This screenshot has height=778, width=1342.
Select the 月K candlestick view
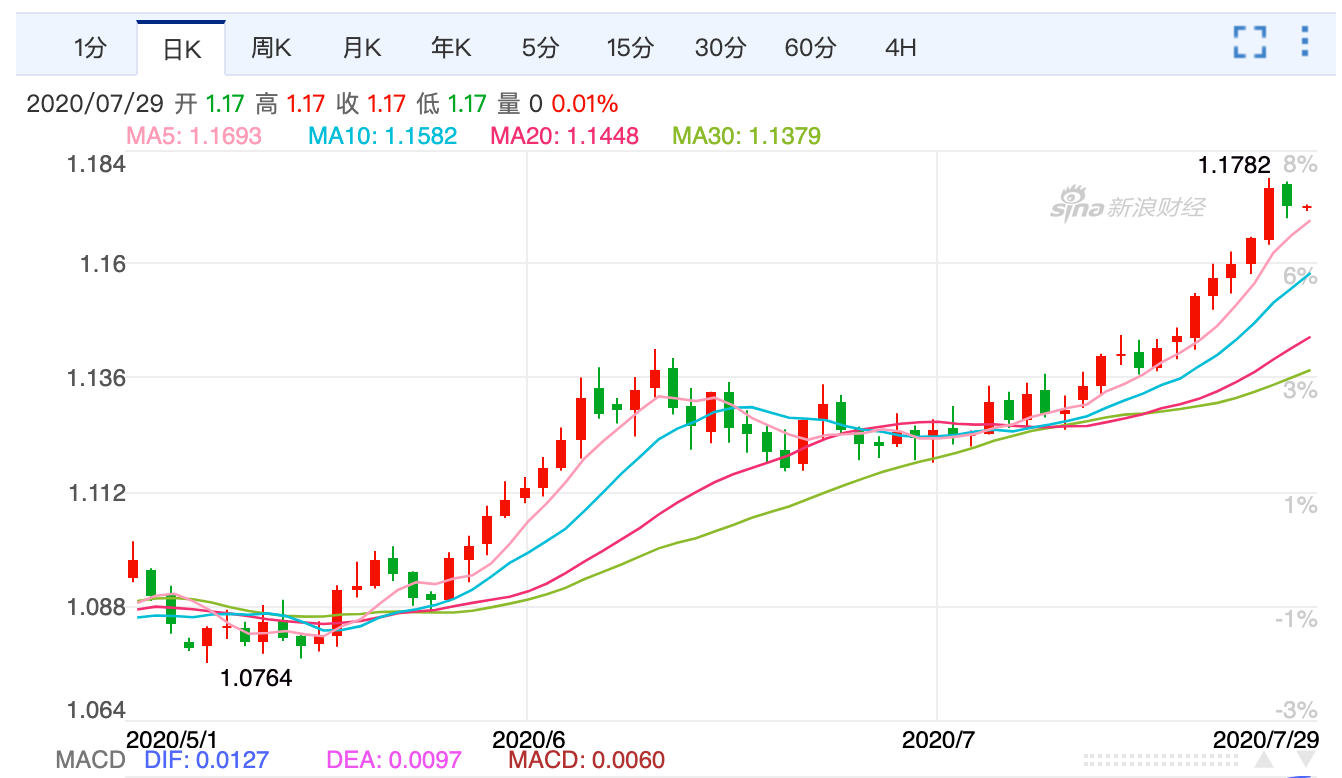click(361, 46)
